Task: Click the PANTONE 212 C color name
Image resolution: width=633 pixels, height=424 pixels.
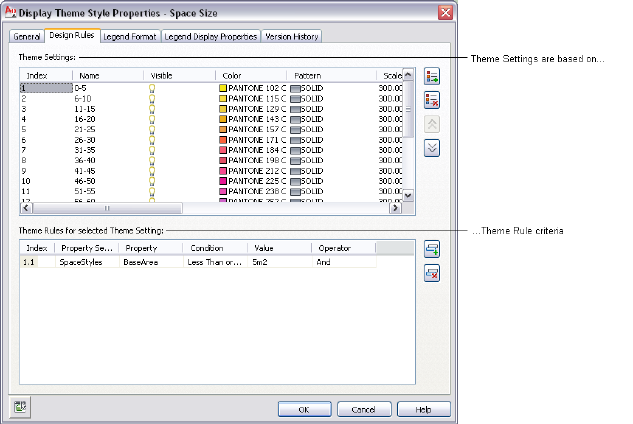Action: pos(257,171)
